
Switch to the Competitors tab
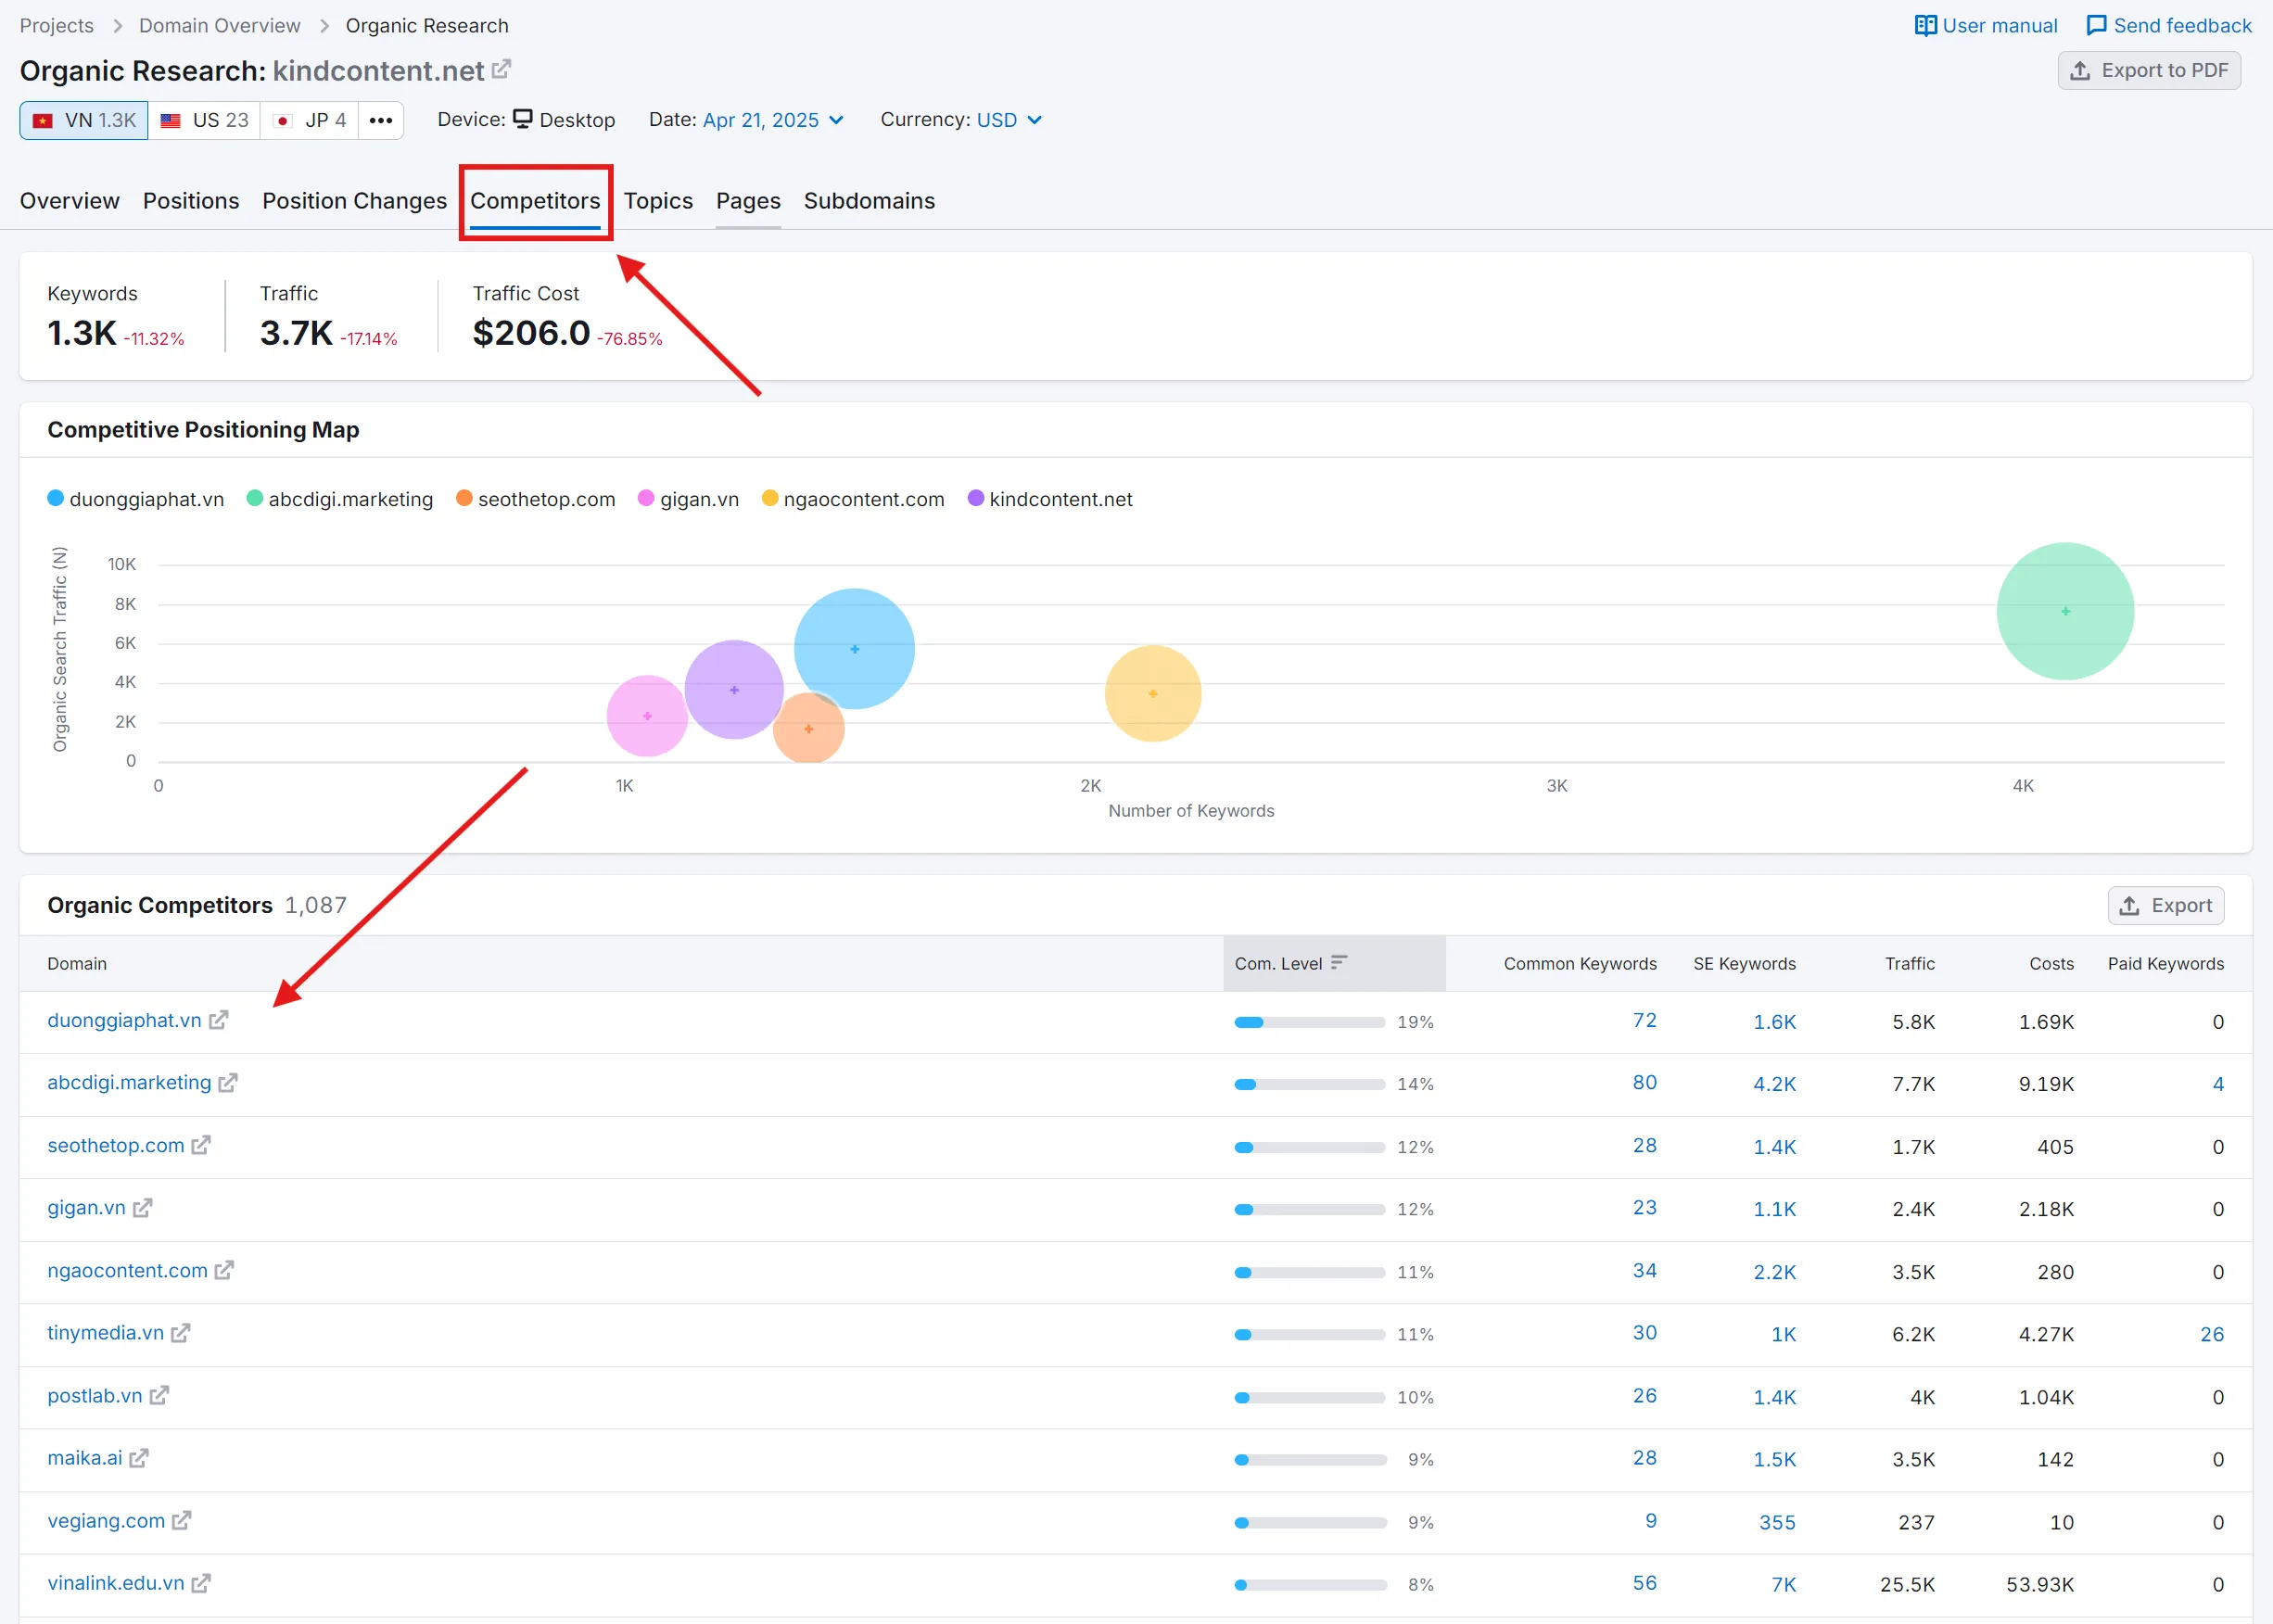click(535, 201)
